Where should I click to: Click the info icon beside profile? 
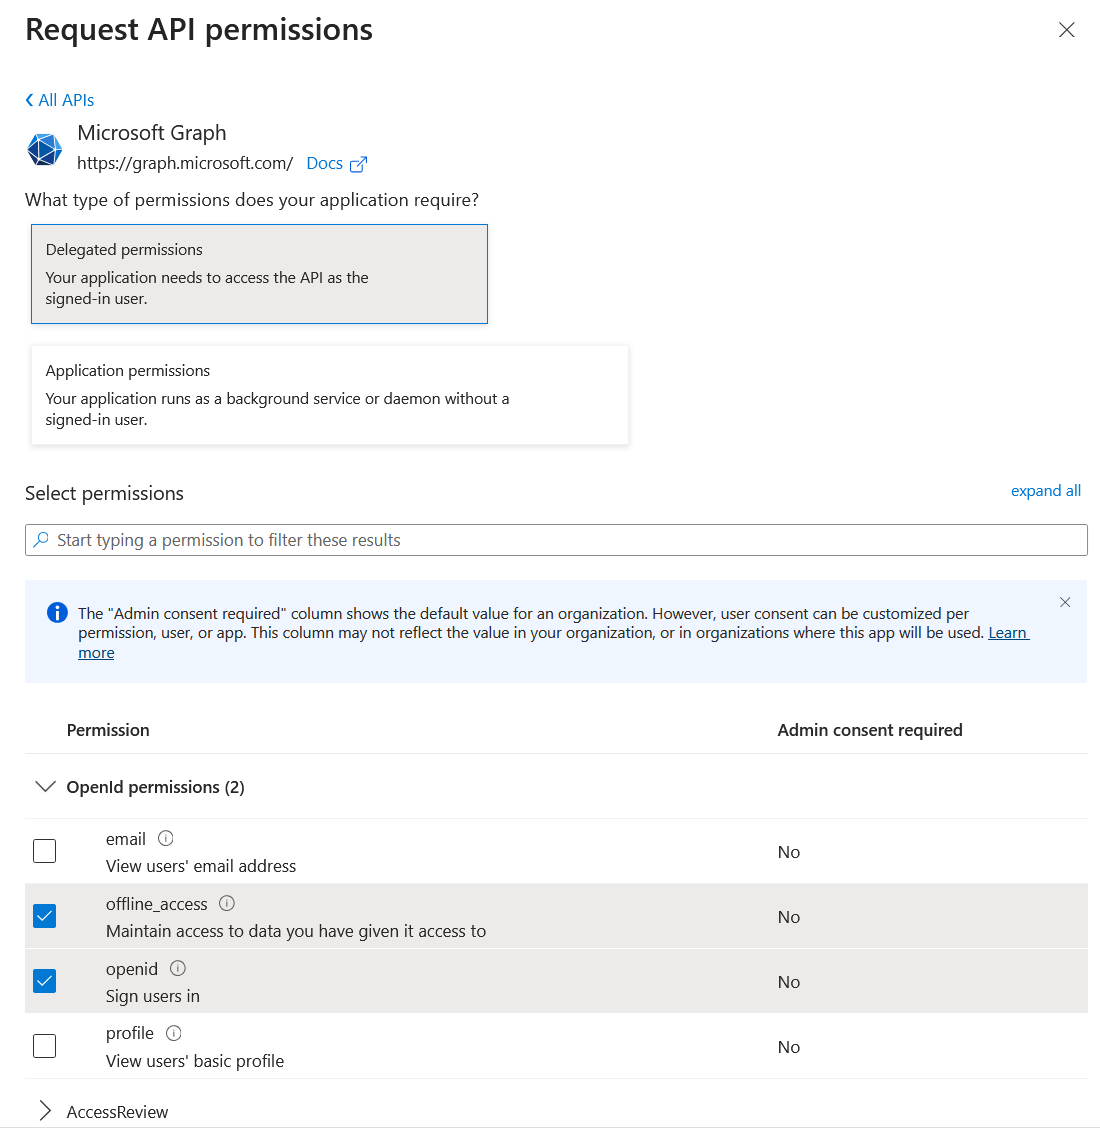pyautogui.click(x=174, y=1033)
